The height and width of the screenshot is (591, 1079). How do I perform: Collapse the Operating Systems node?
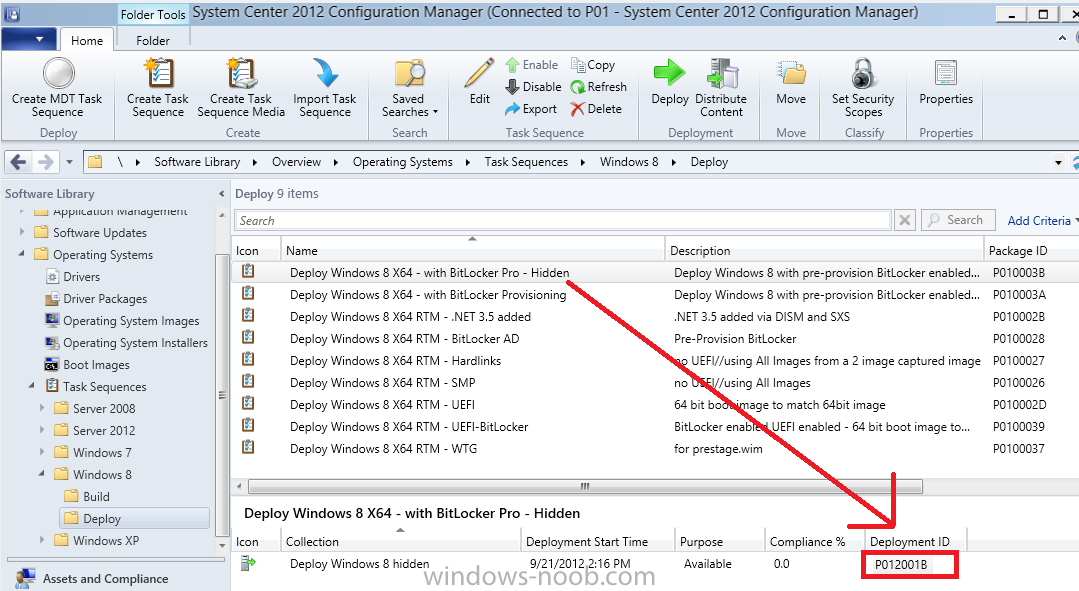tap(22, 254)
